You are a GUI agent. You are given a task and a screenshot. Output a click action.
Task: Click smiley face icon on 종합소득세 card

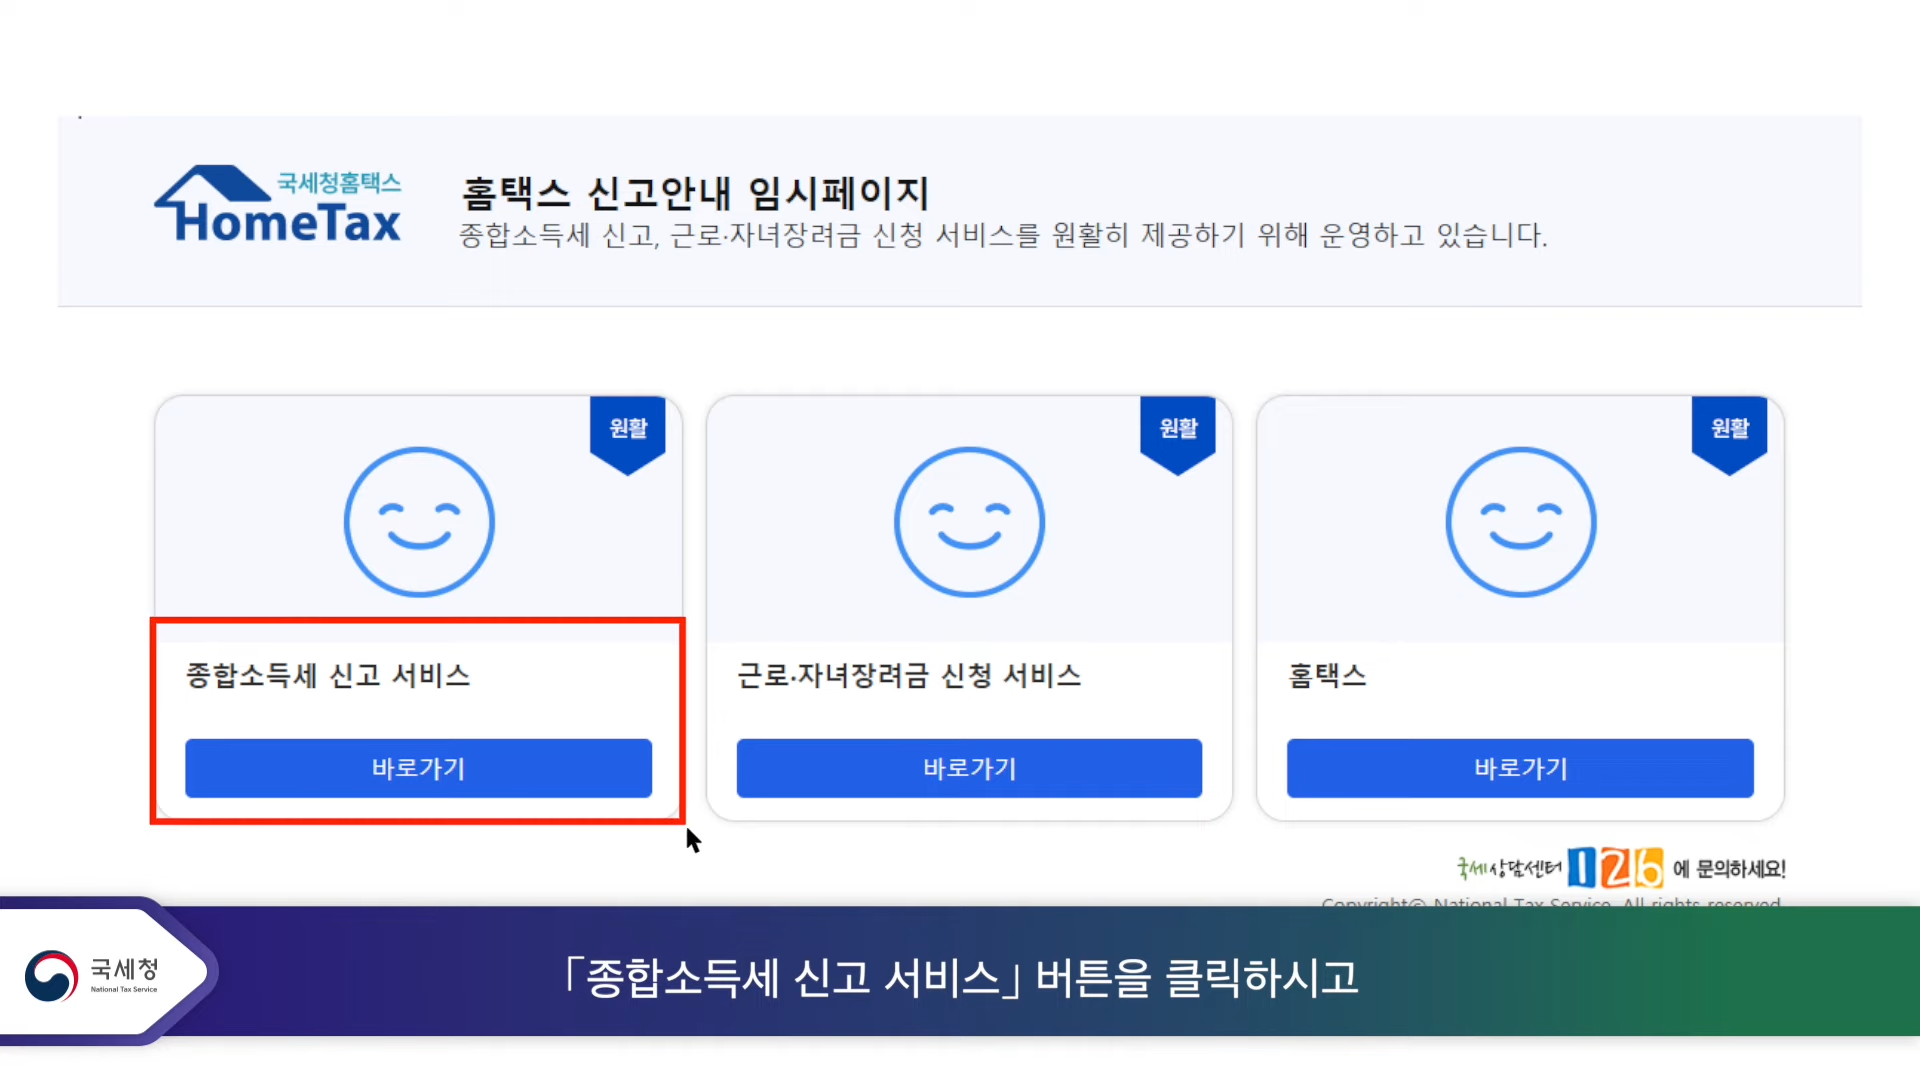(x=419, y=521)
